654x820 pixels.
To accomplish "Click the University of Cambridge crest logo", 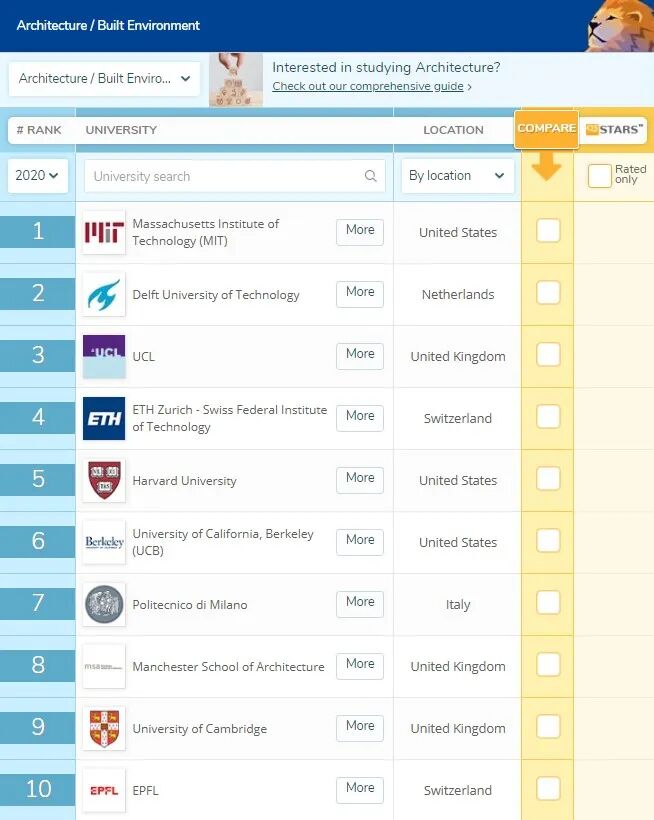I will click(x=104, y=728).
